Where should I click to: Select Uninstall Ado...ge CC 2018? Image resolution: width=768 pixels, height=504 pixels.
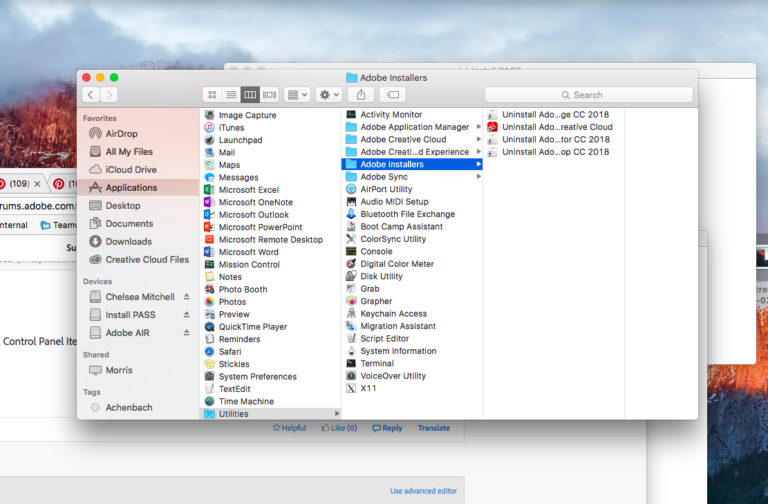coord(553,115)
